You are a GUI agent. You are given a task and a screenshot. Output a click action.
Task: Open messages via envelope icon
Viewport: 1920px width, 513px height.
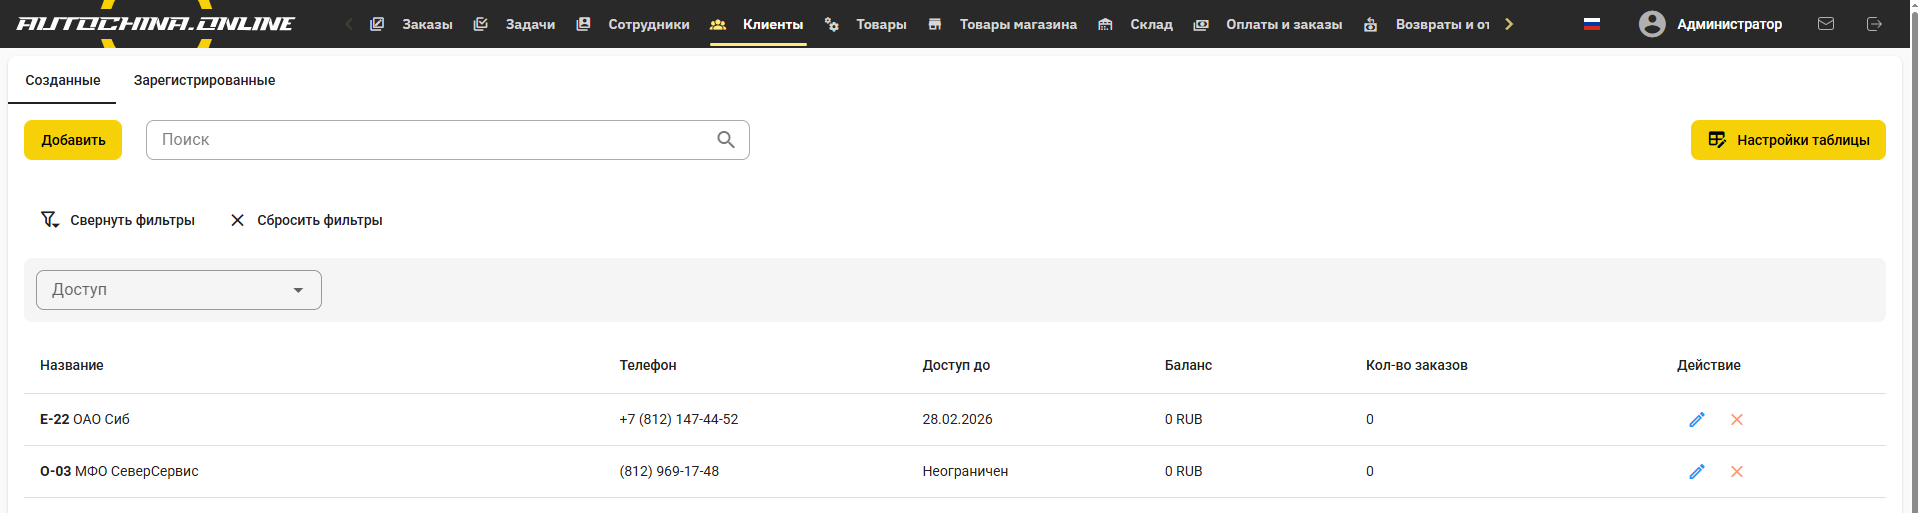tap(1826, 24)
